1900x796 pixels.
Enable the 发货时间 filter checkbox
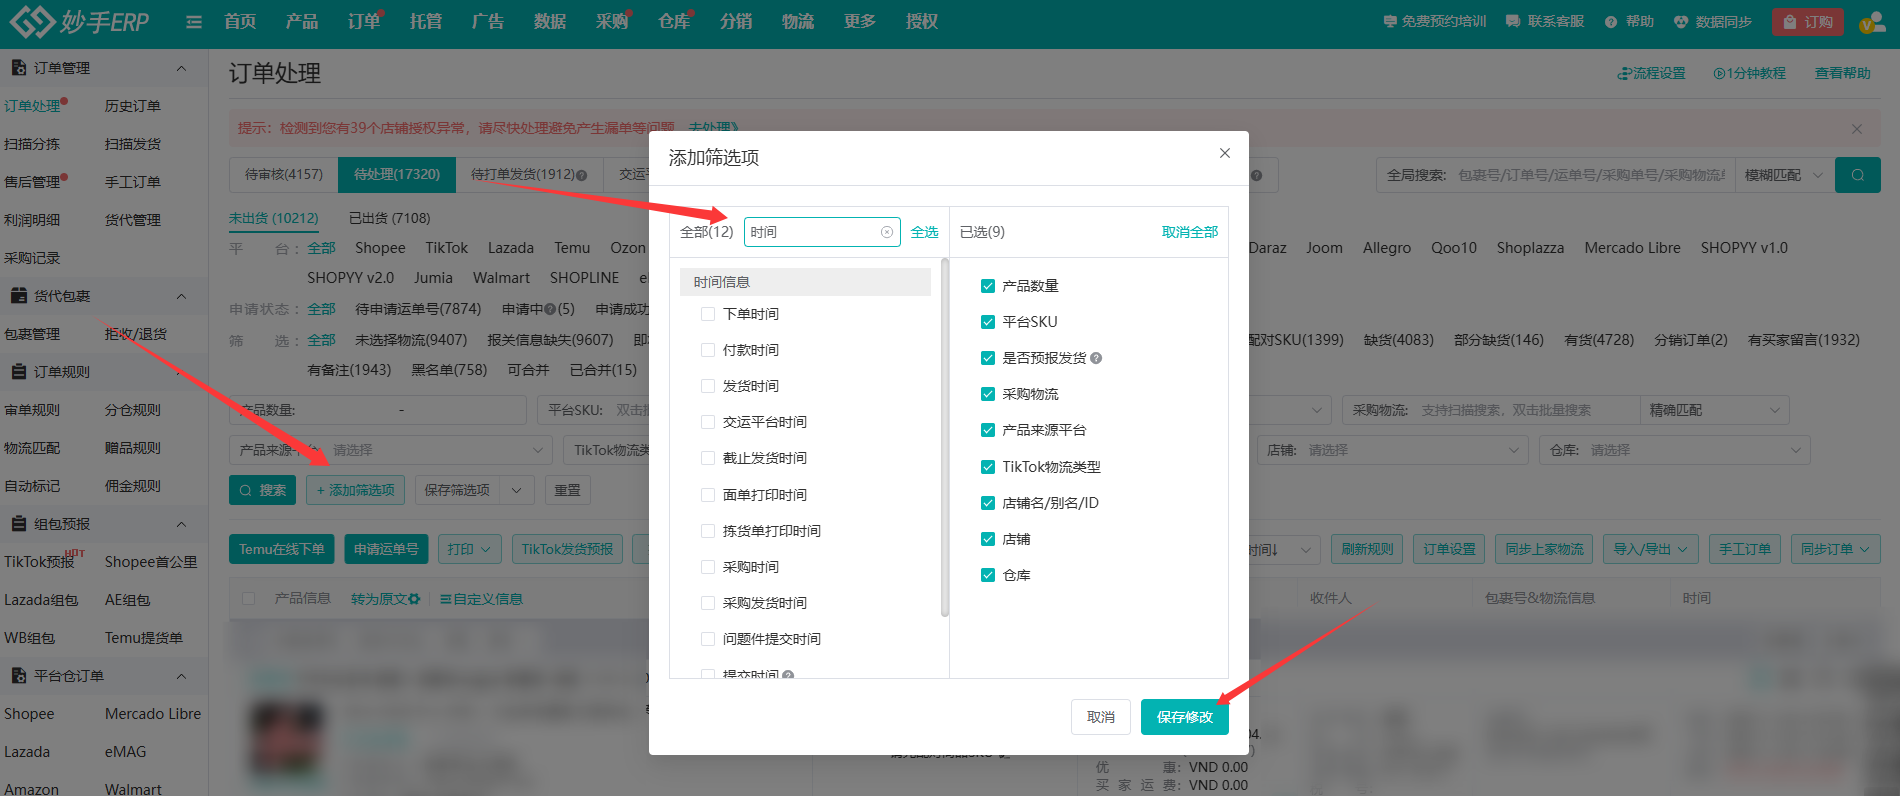(708, 386)
